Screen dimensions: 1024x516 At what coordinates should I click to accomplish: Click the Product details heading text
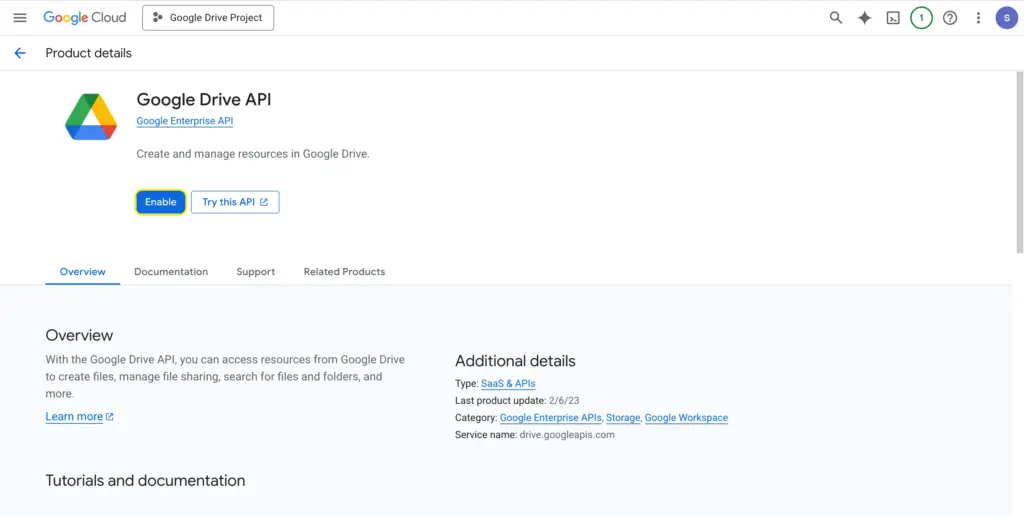tap(88, 53)
